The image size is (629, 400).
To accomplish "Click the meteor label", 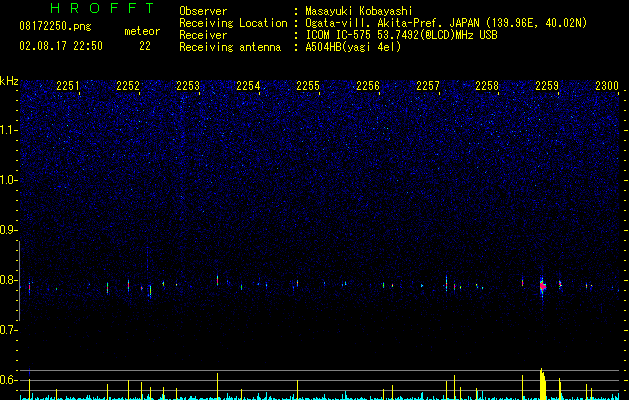I will (142, 31).
